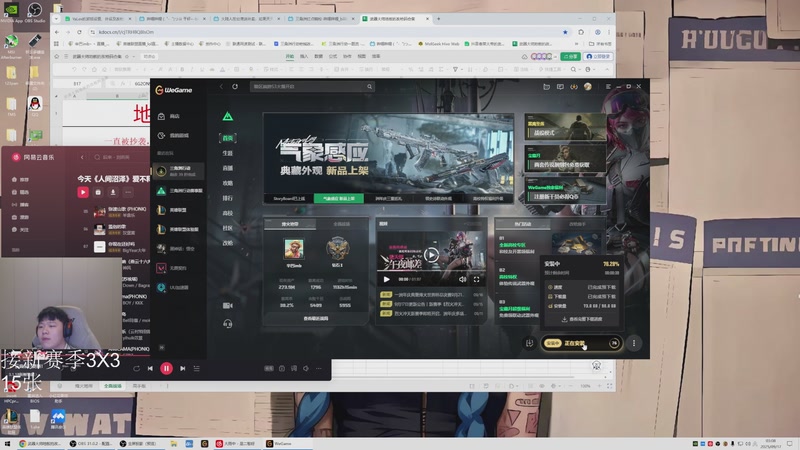Open the 注册新干员必得Q币 promo card
The height and width of the screenshot is (450, 800).
point(565,190)
